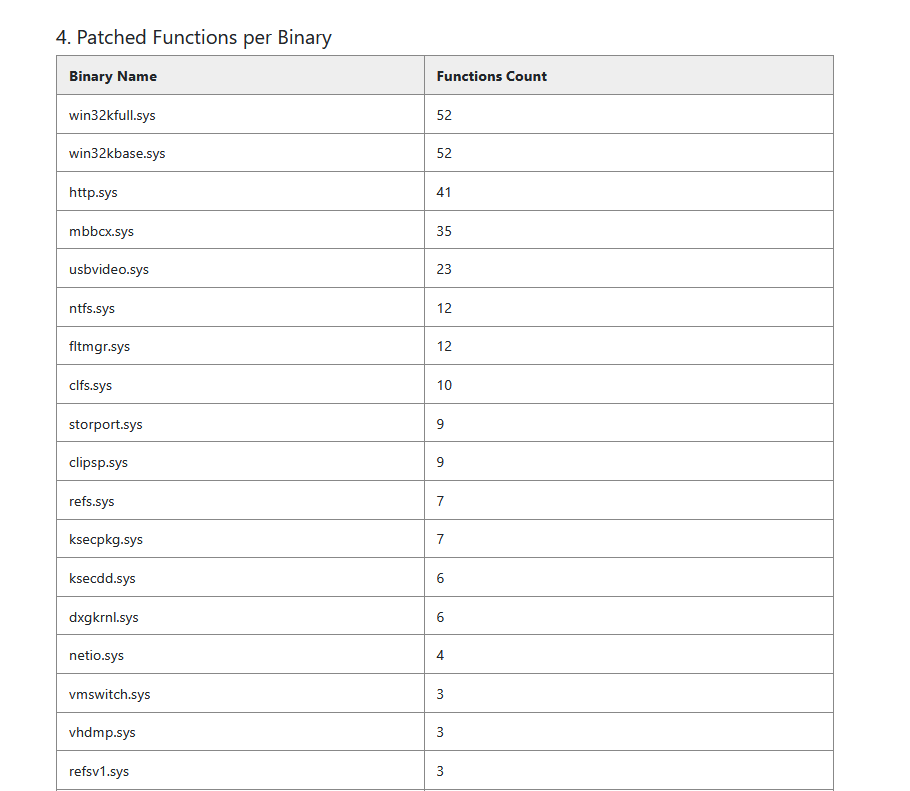The width and height of the screenshot is (910, 791).
Task: Select the dxgkrnl.sys table entry
Action: coord(104,617)
